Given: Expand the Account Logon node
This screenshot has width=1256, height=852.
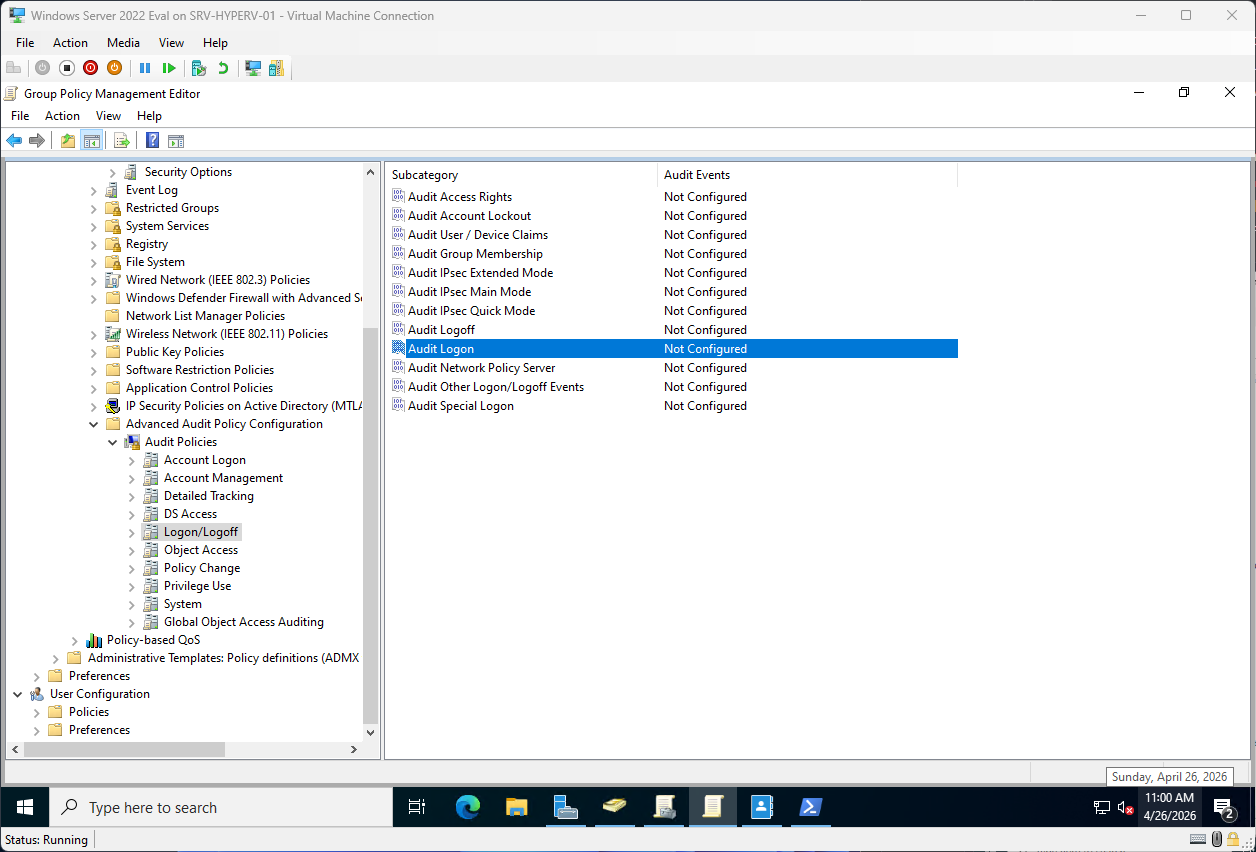Looking at the screenshot, I should coord(132,460).
